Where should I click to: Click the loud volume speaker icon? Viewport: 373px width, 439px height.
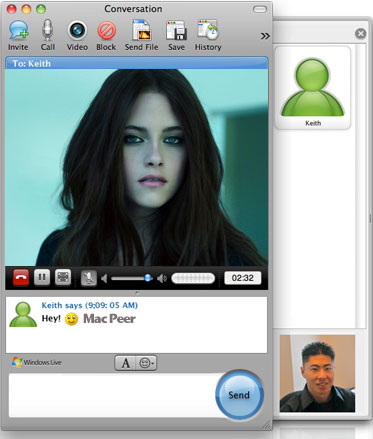pyautogui.click(x=162, y=278)
